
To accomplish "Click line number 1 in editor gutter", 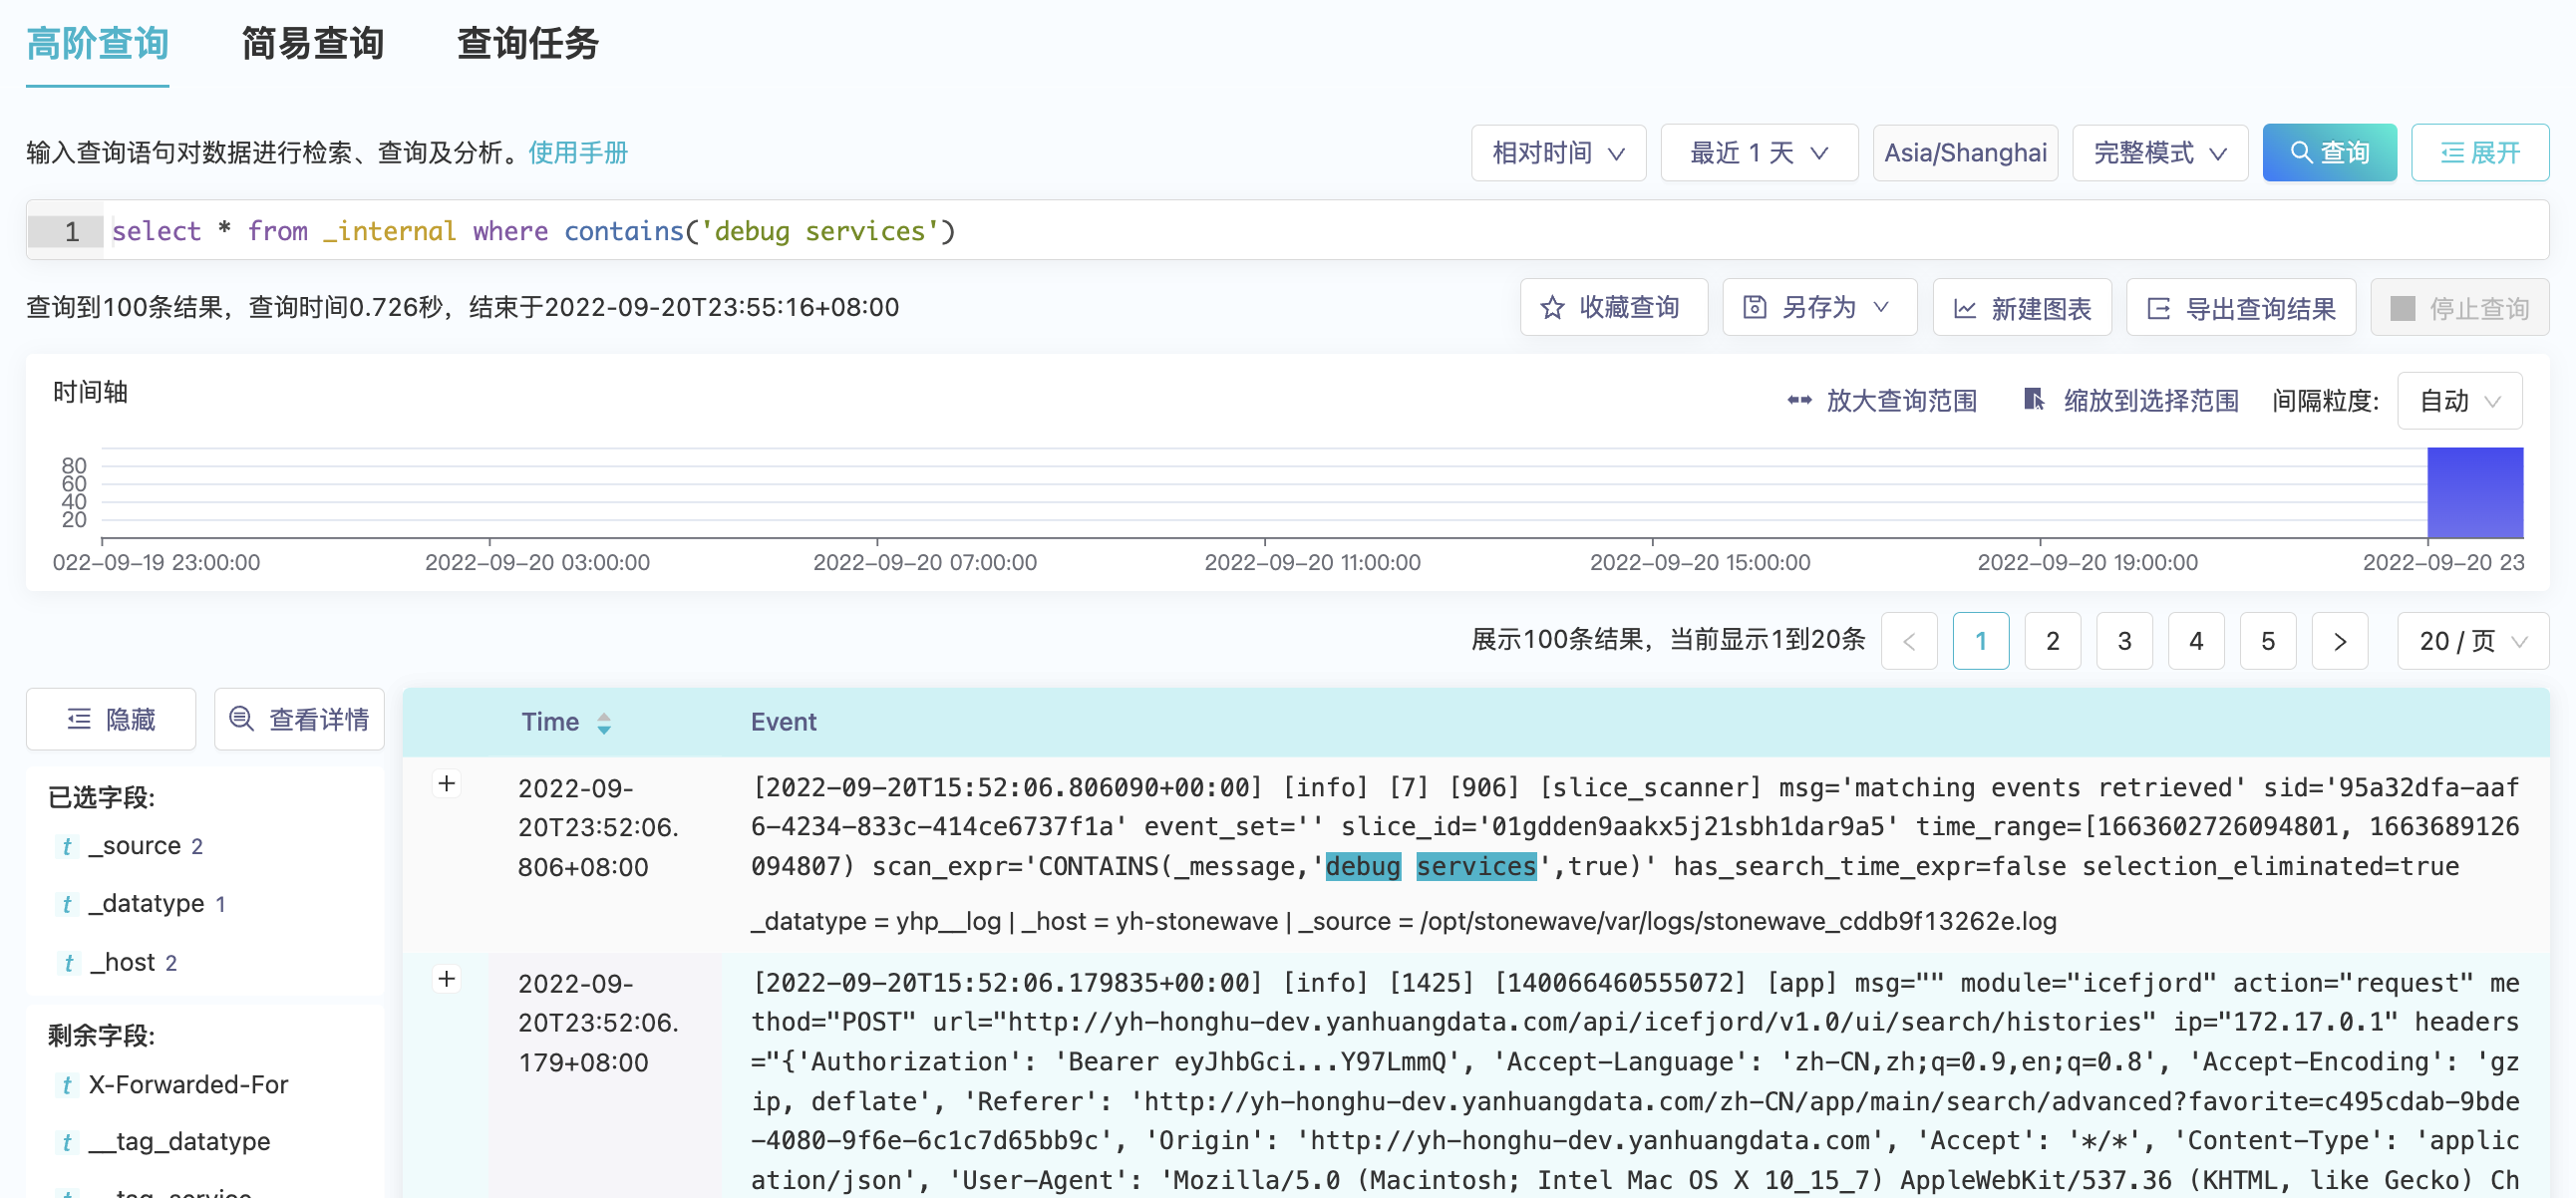I will pyautogui.click(x=71, y=232).
